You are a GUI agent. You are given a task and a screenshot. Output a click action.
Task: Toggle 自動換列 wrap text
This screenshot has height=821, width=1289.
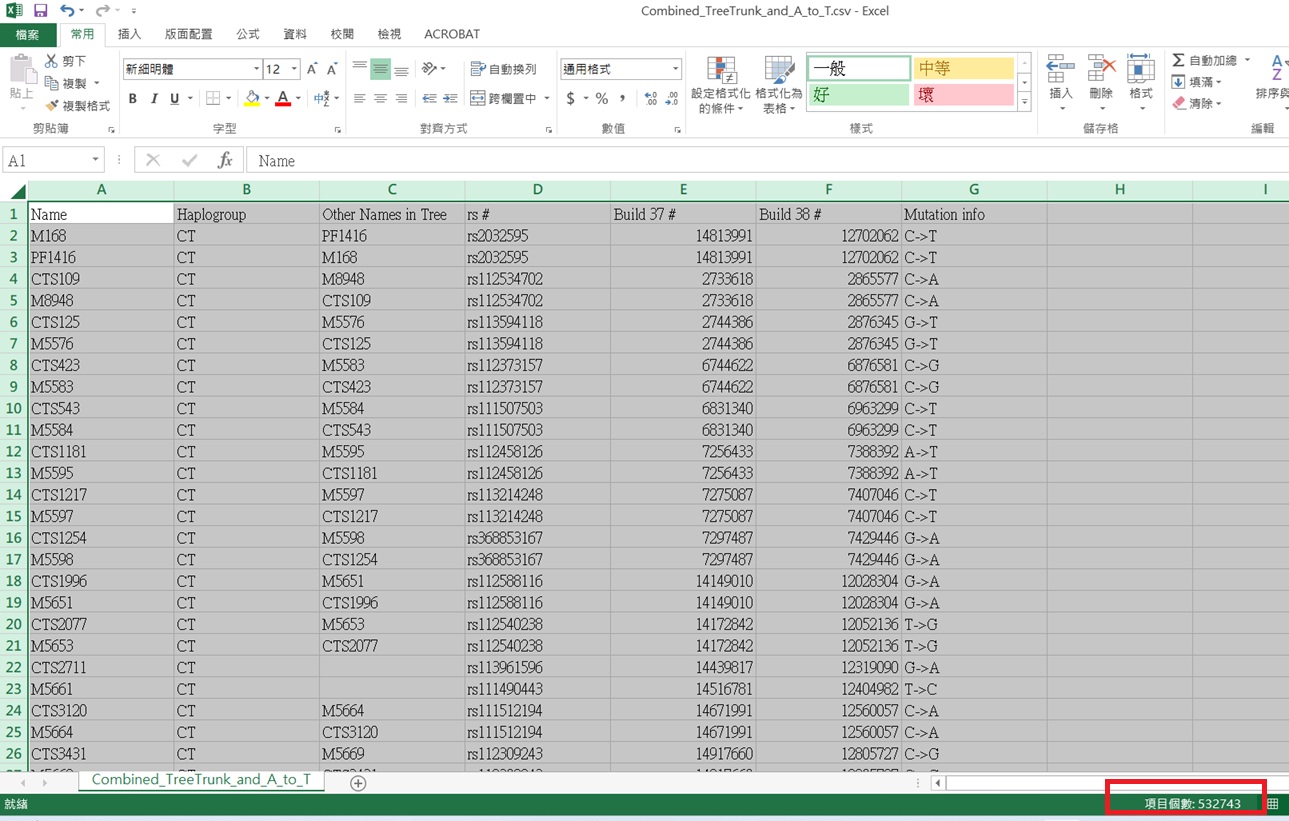[504, 69]
